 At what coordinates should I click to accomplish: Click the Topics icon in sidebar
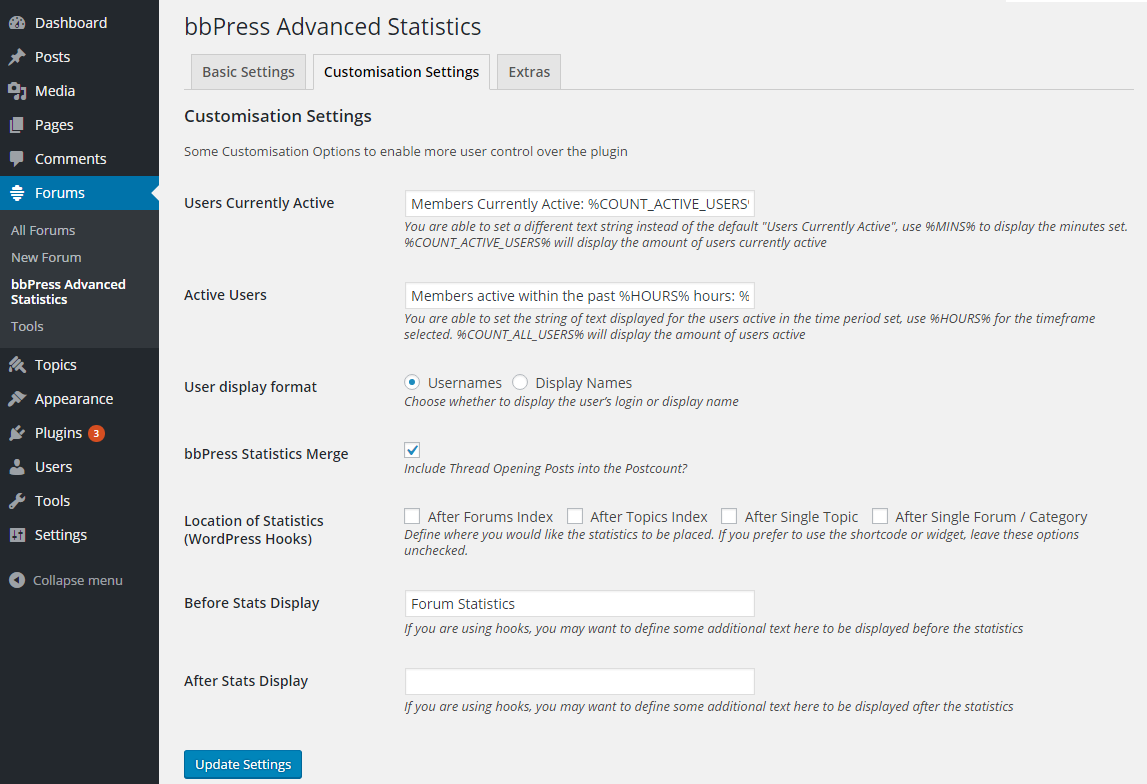click(17, 365)
